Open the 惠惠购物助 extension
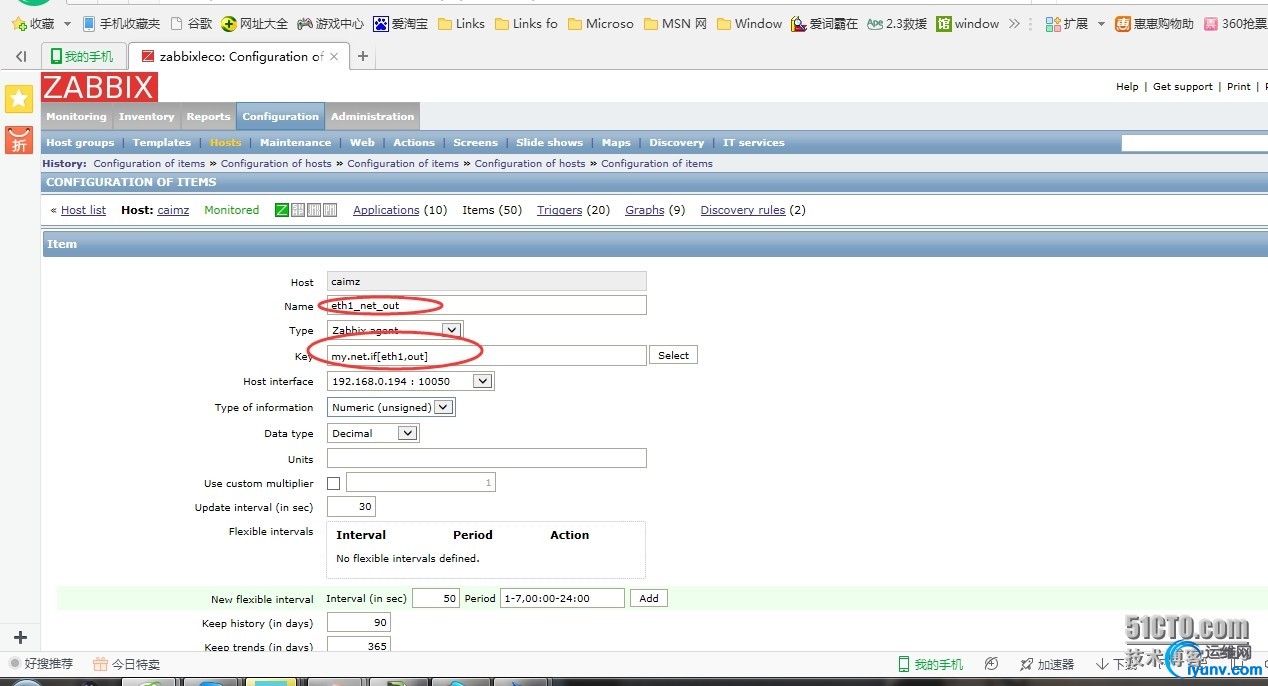The height and width of the screenshot is (686, 1268). tap(1155, 23)
